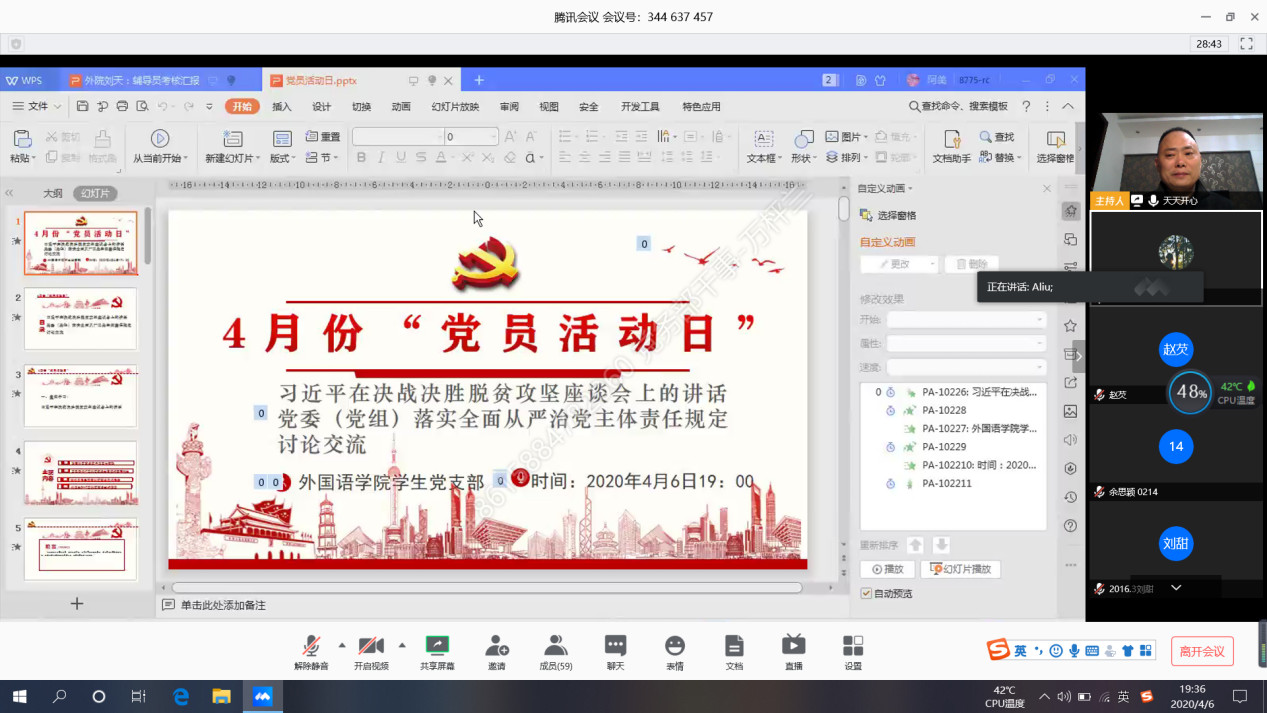Click the print icon in the quick access bar
The image size is (1267, 713).
tap(122, 106)
